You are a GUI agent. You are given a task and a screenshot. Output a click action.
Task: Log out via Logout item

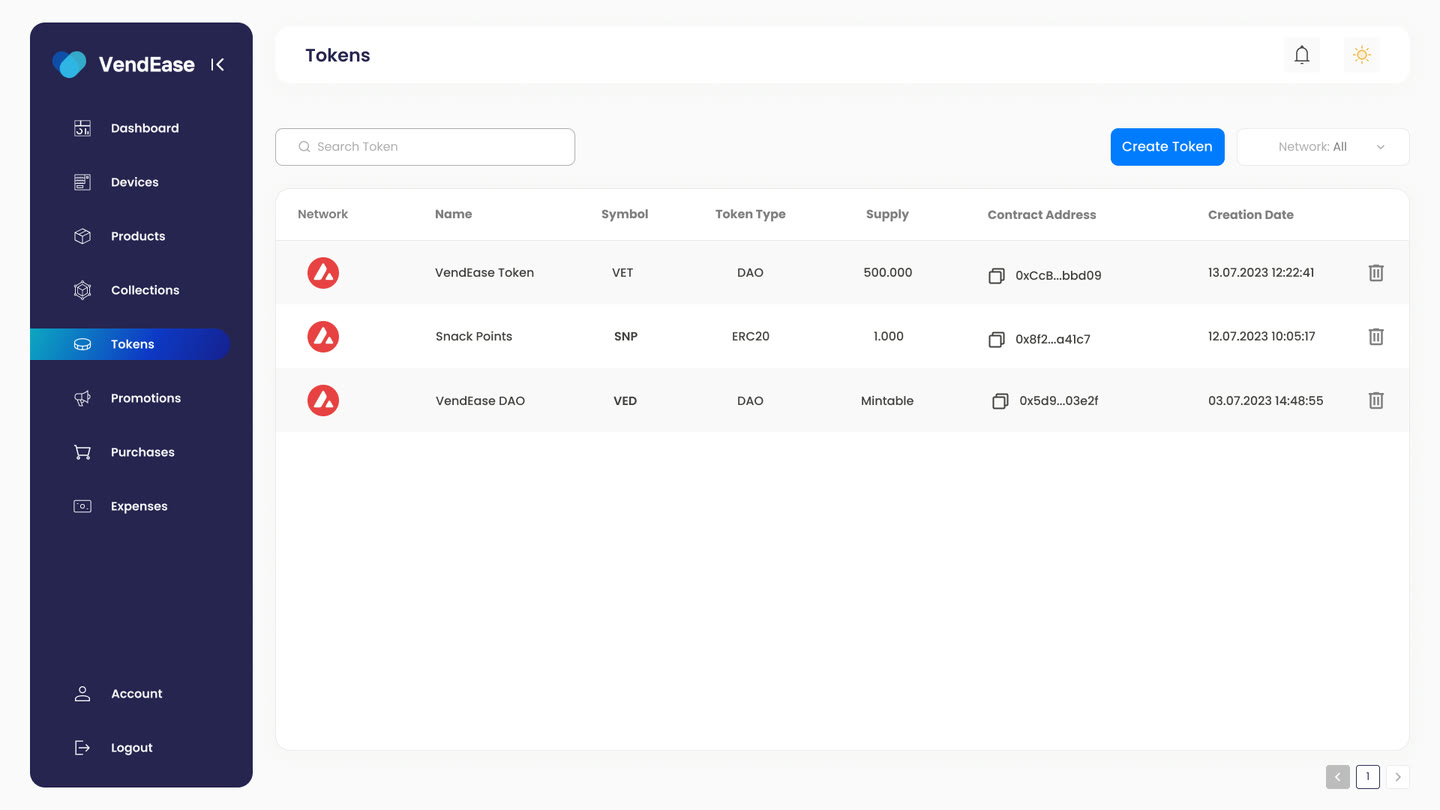[x=130, y=747]
